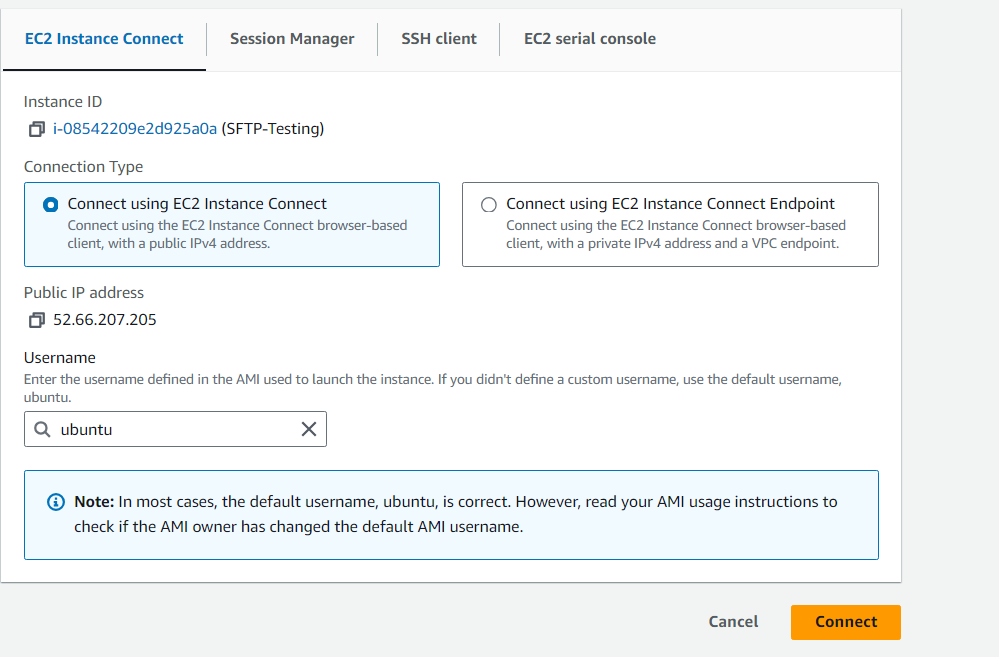Open instance link i-08542209e2d925a0a
999x657 pixels.
click(x=135, y=129)
